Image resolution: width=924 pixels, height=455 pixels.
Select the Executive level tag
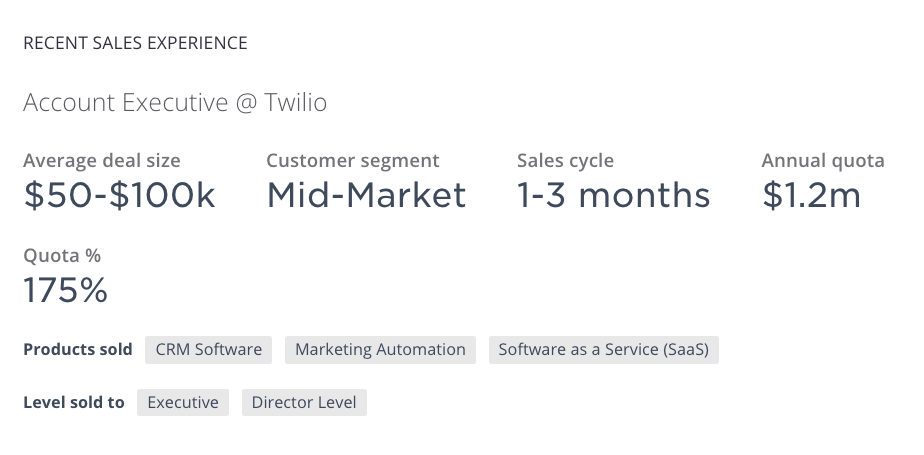[183, 403]
